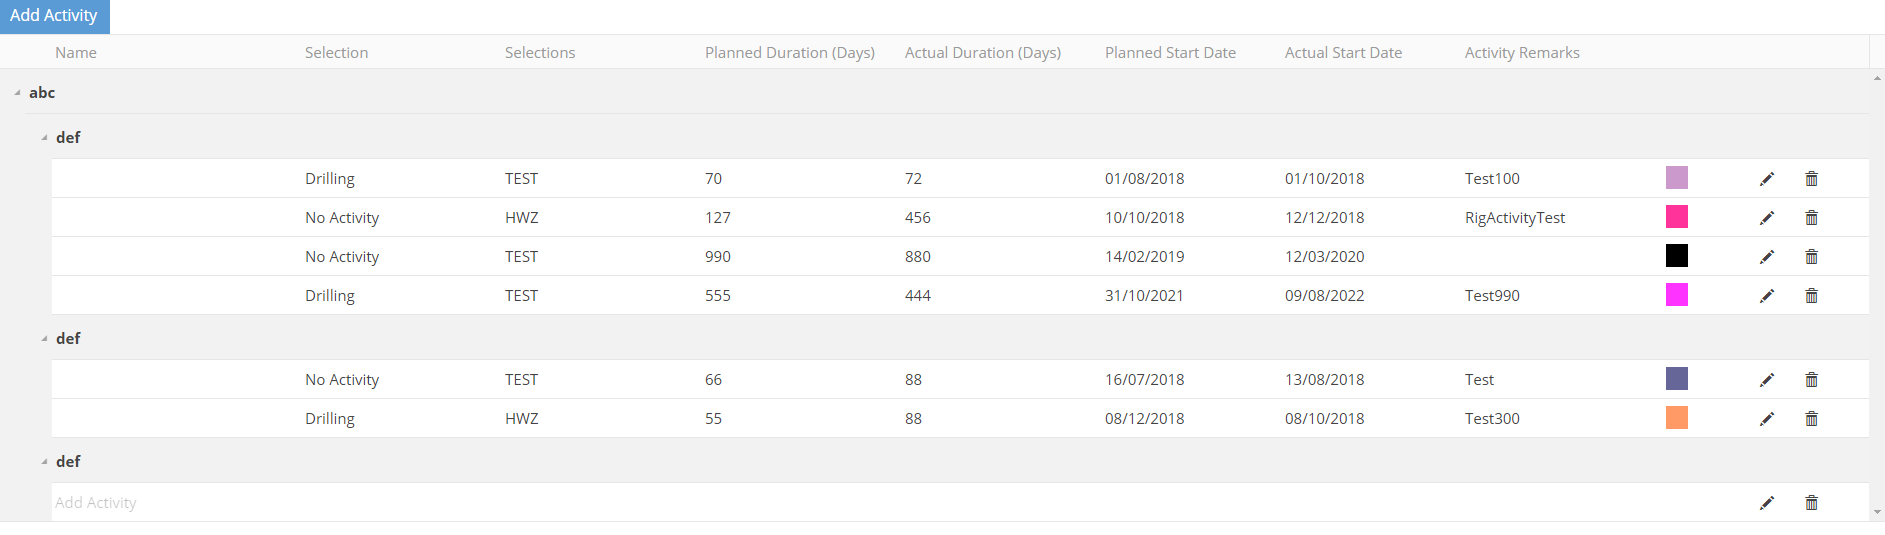Click the Activity Remarks column header
1885x535 pixels.
coord(1521,53)
